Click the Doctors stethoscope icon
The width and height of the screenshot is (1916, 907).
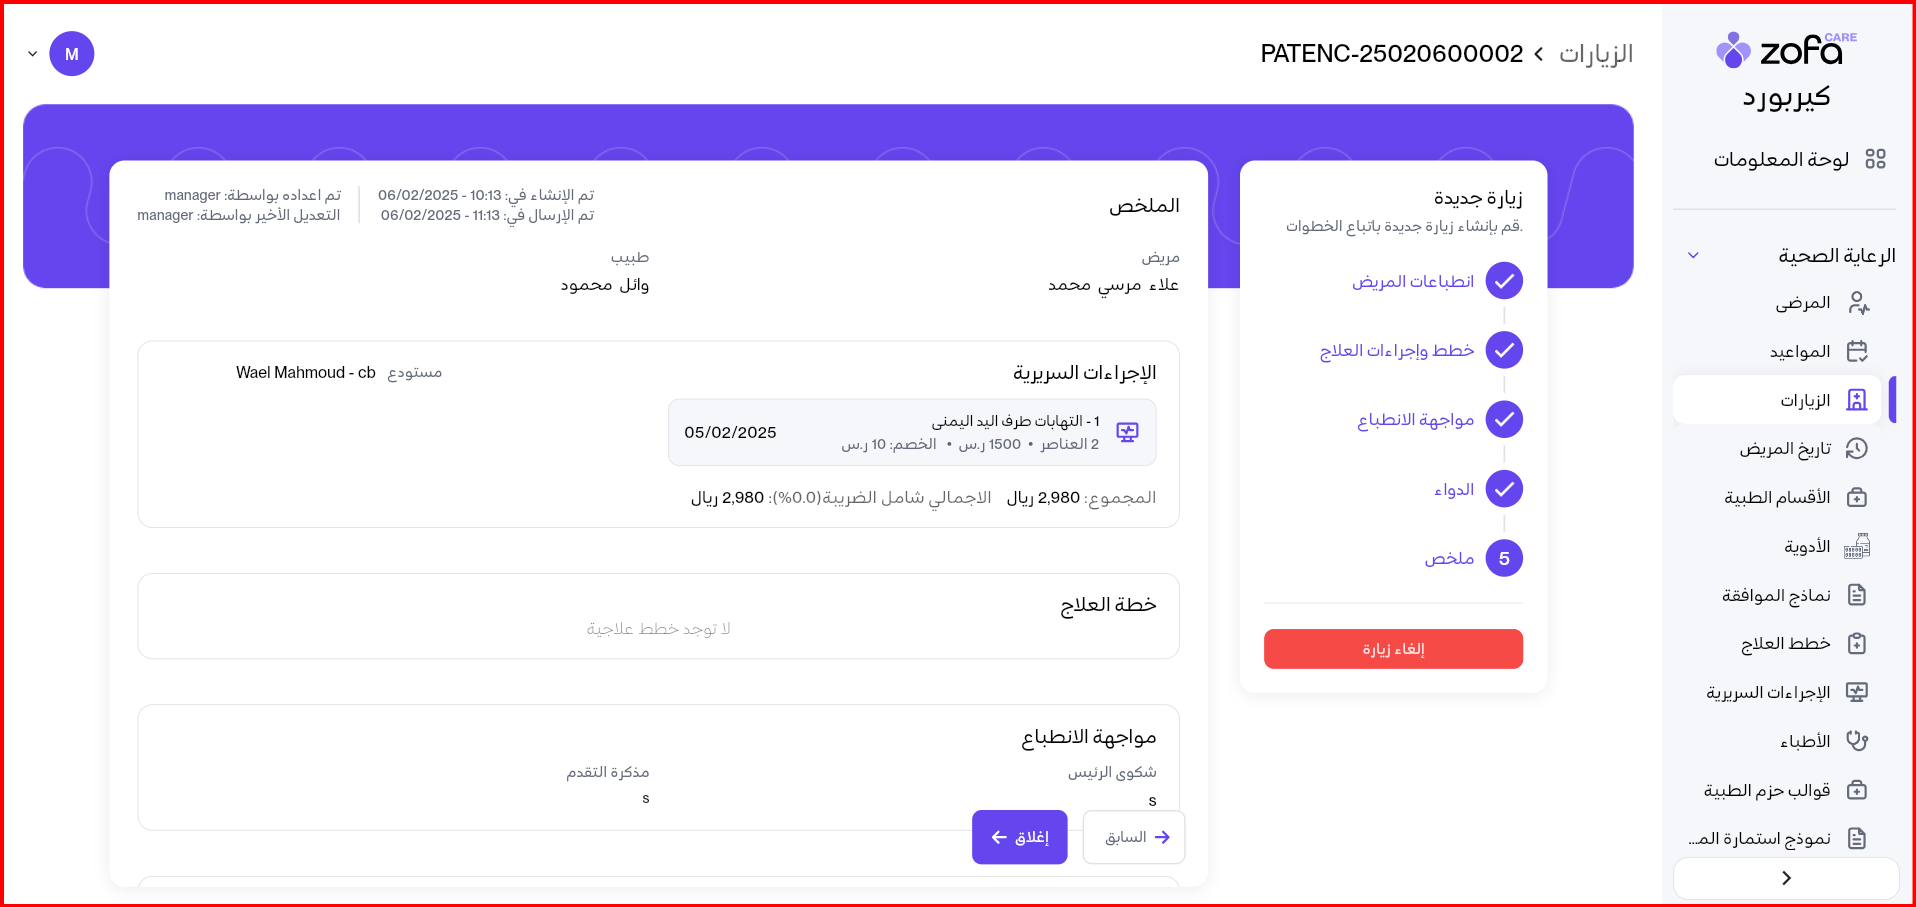pyautogui.click(x=1857, y=741)
